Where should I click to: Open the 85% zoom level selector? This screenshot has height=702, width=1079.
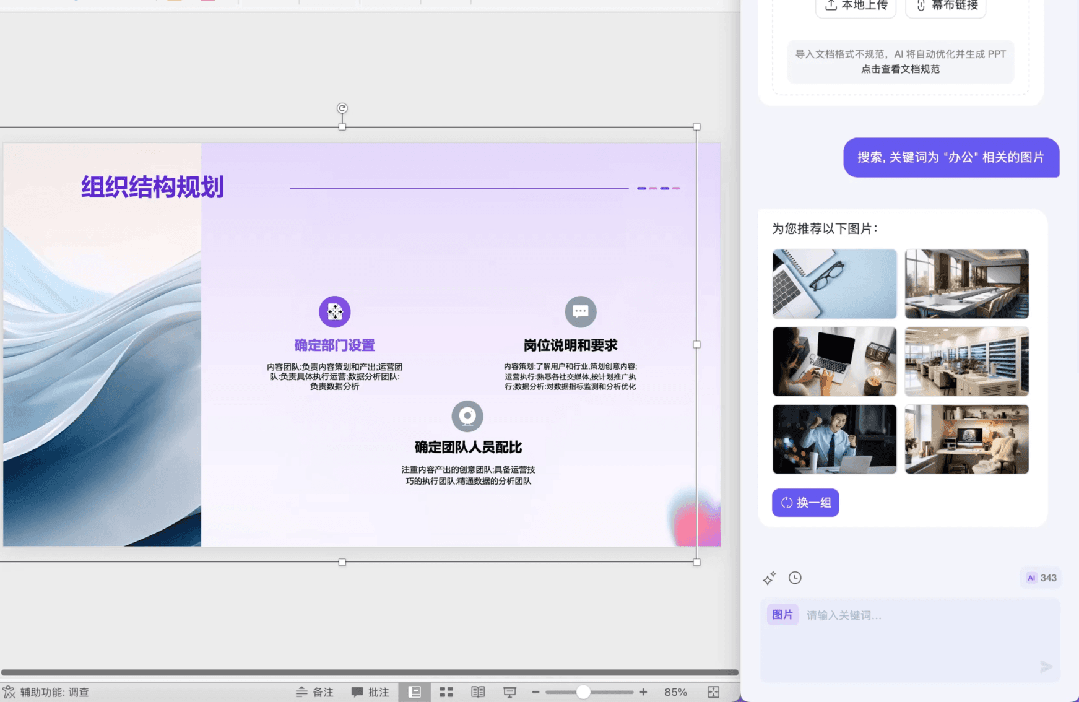point(676,690)
